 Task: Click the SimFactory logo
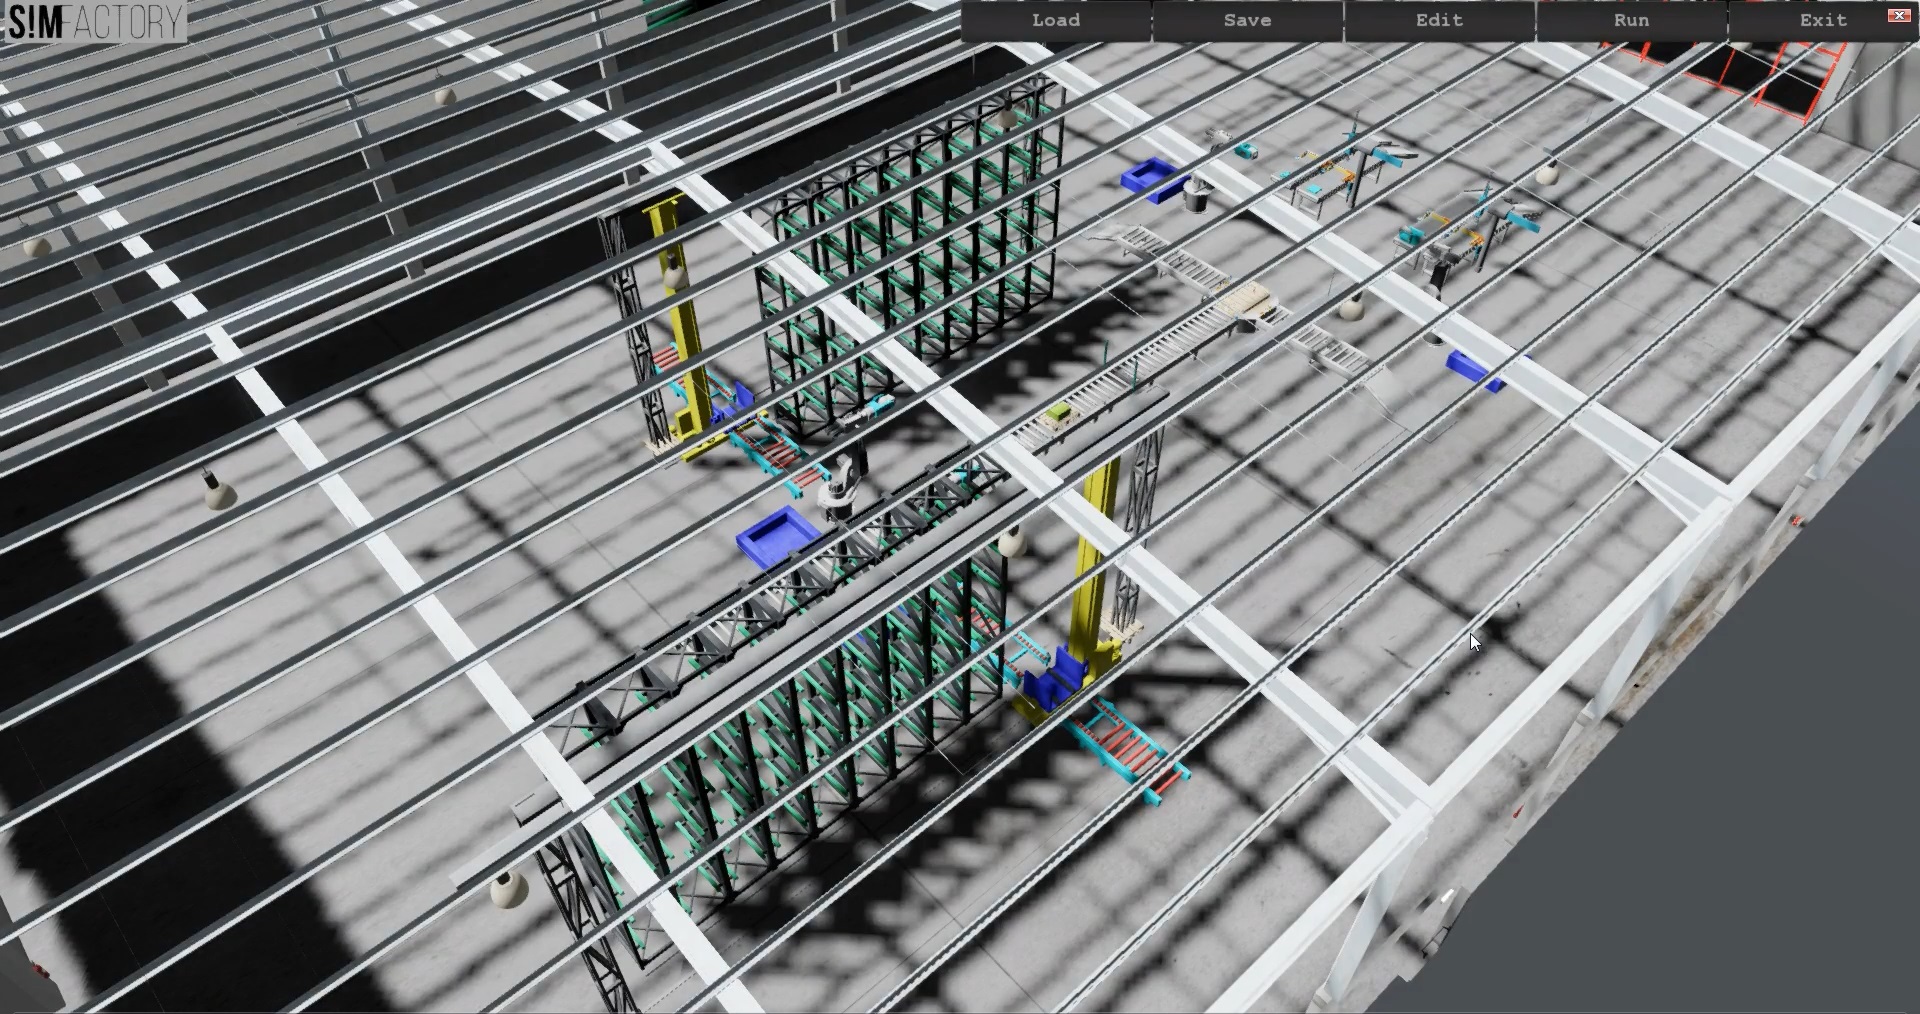pyautogui.click(x=95, y=22)
